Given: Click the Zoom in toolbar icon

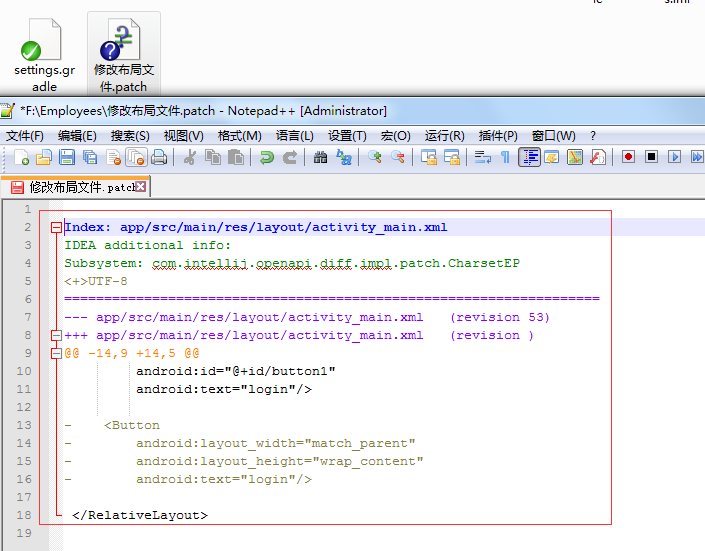Looking at the screenshot, I should tap(374, 157).
